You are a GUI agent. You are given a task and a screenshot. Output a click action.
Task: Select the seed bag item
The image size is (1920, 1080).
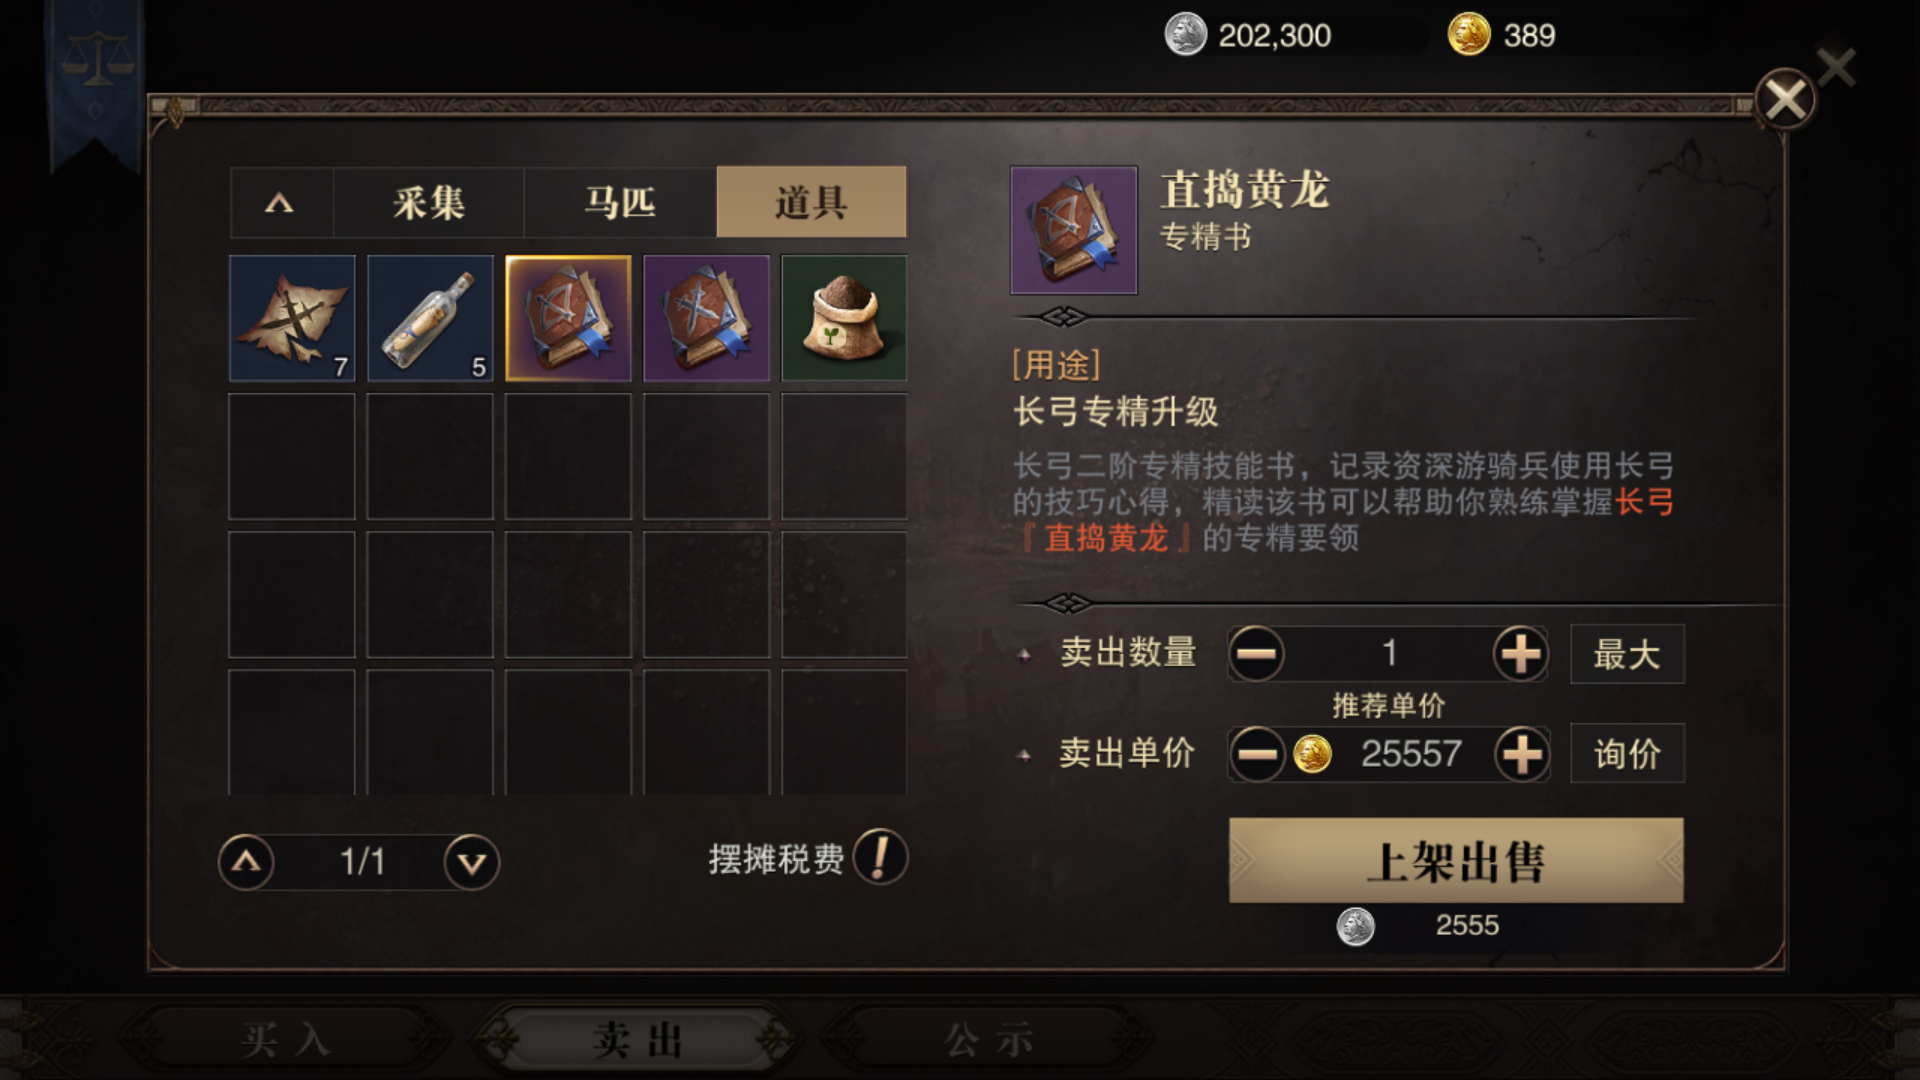pos(844,318)
